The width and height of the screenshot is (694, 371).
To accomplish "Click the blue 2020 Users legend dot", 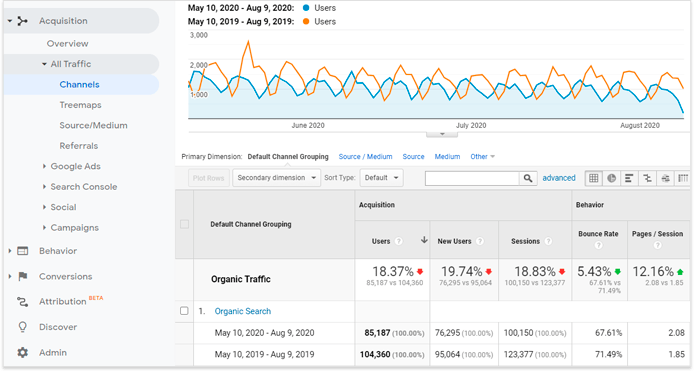I will point(306,8).
